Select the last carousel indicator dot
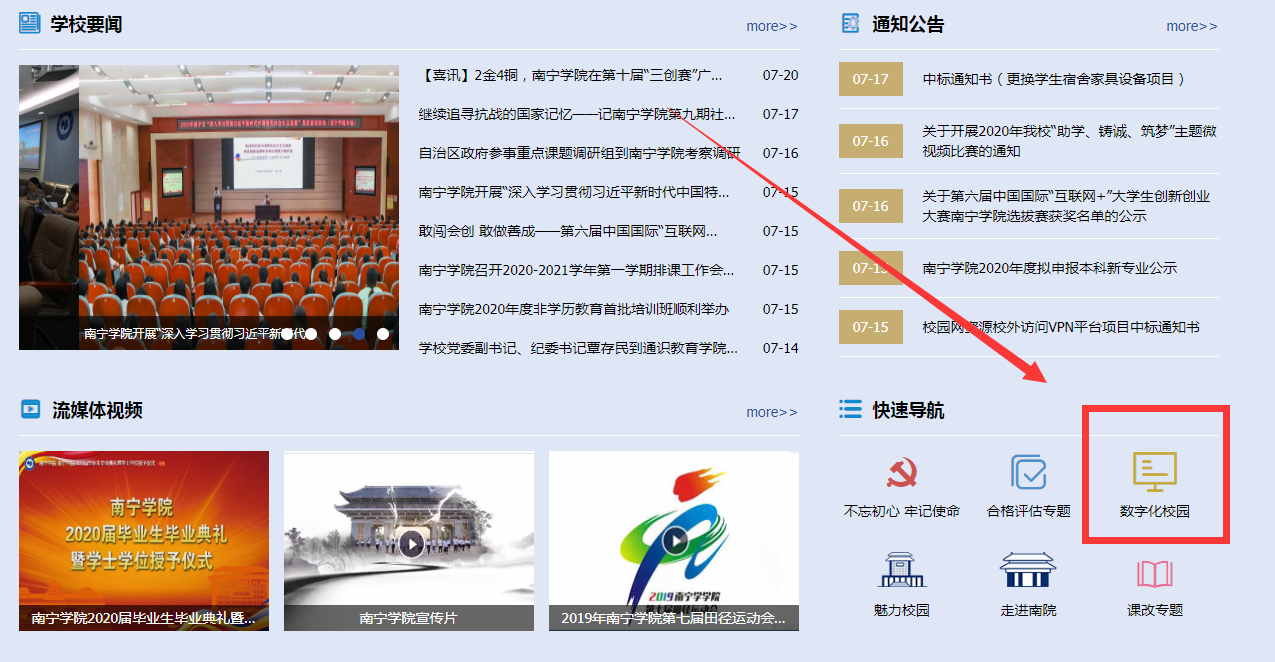Viewport: 1275px width, 662px height. coord(383,334)
